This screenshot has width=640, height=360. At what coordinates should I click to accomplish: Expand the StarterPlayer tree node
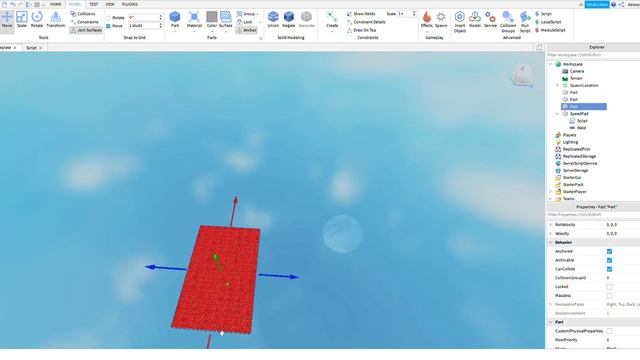pyautogui.click(x=551, y=191)
